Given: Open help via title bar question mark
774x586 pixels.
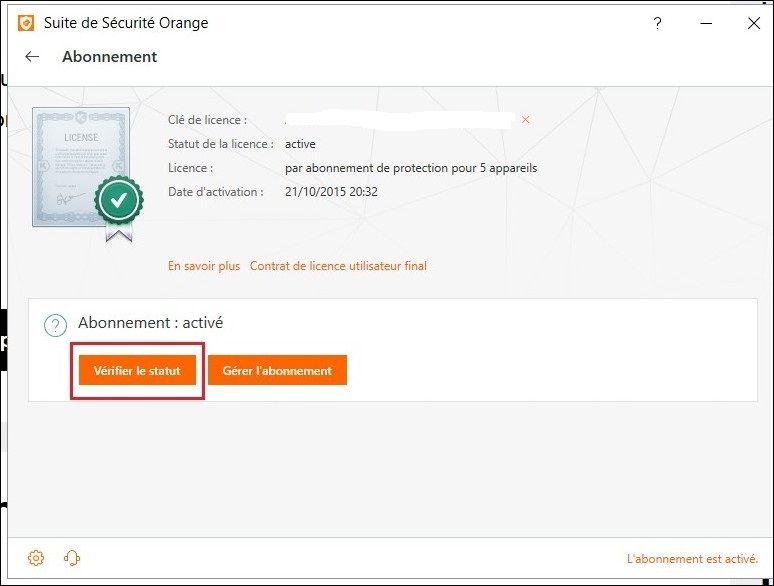Looking at the screenshot, I should (x=657, y=23).
